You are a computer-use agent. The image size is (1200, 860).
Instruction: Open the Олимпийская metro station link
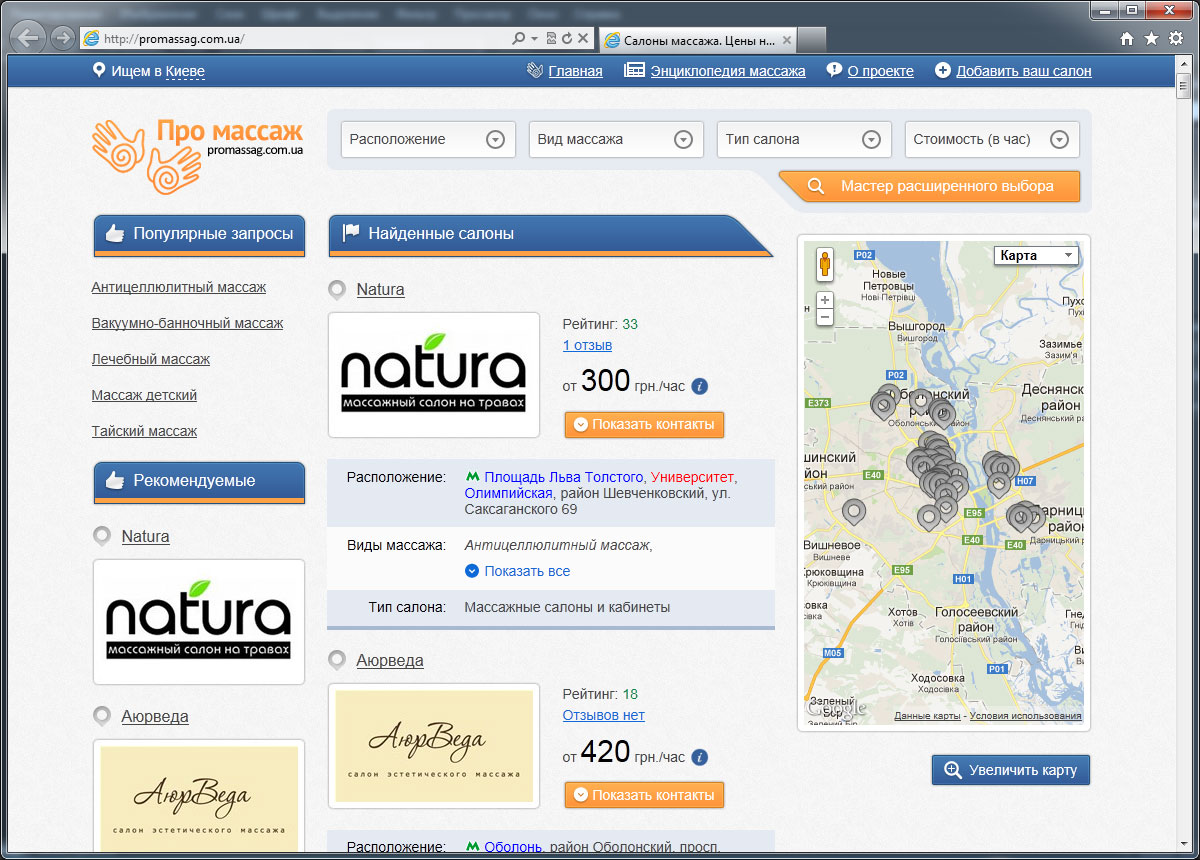tap(509, 493)
